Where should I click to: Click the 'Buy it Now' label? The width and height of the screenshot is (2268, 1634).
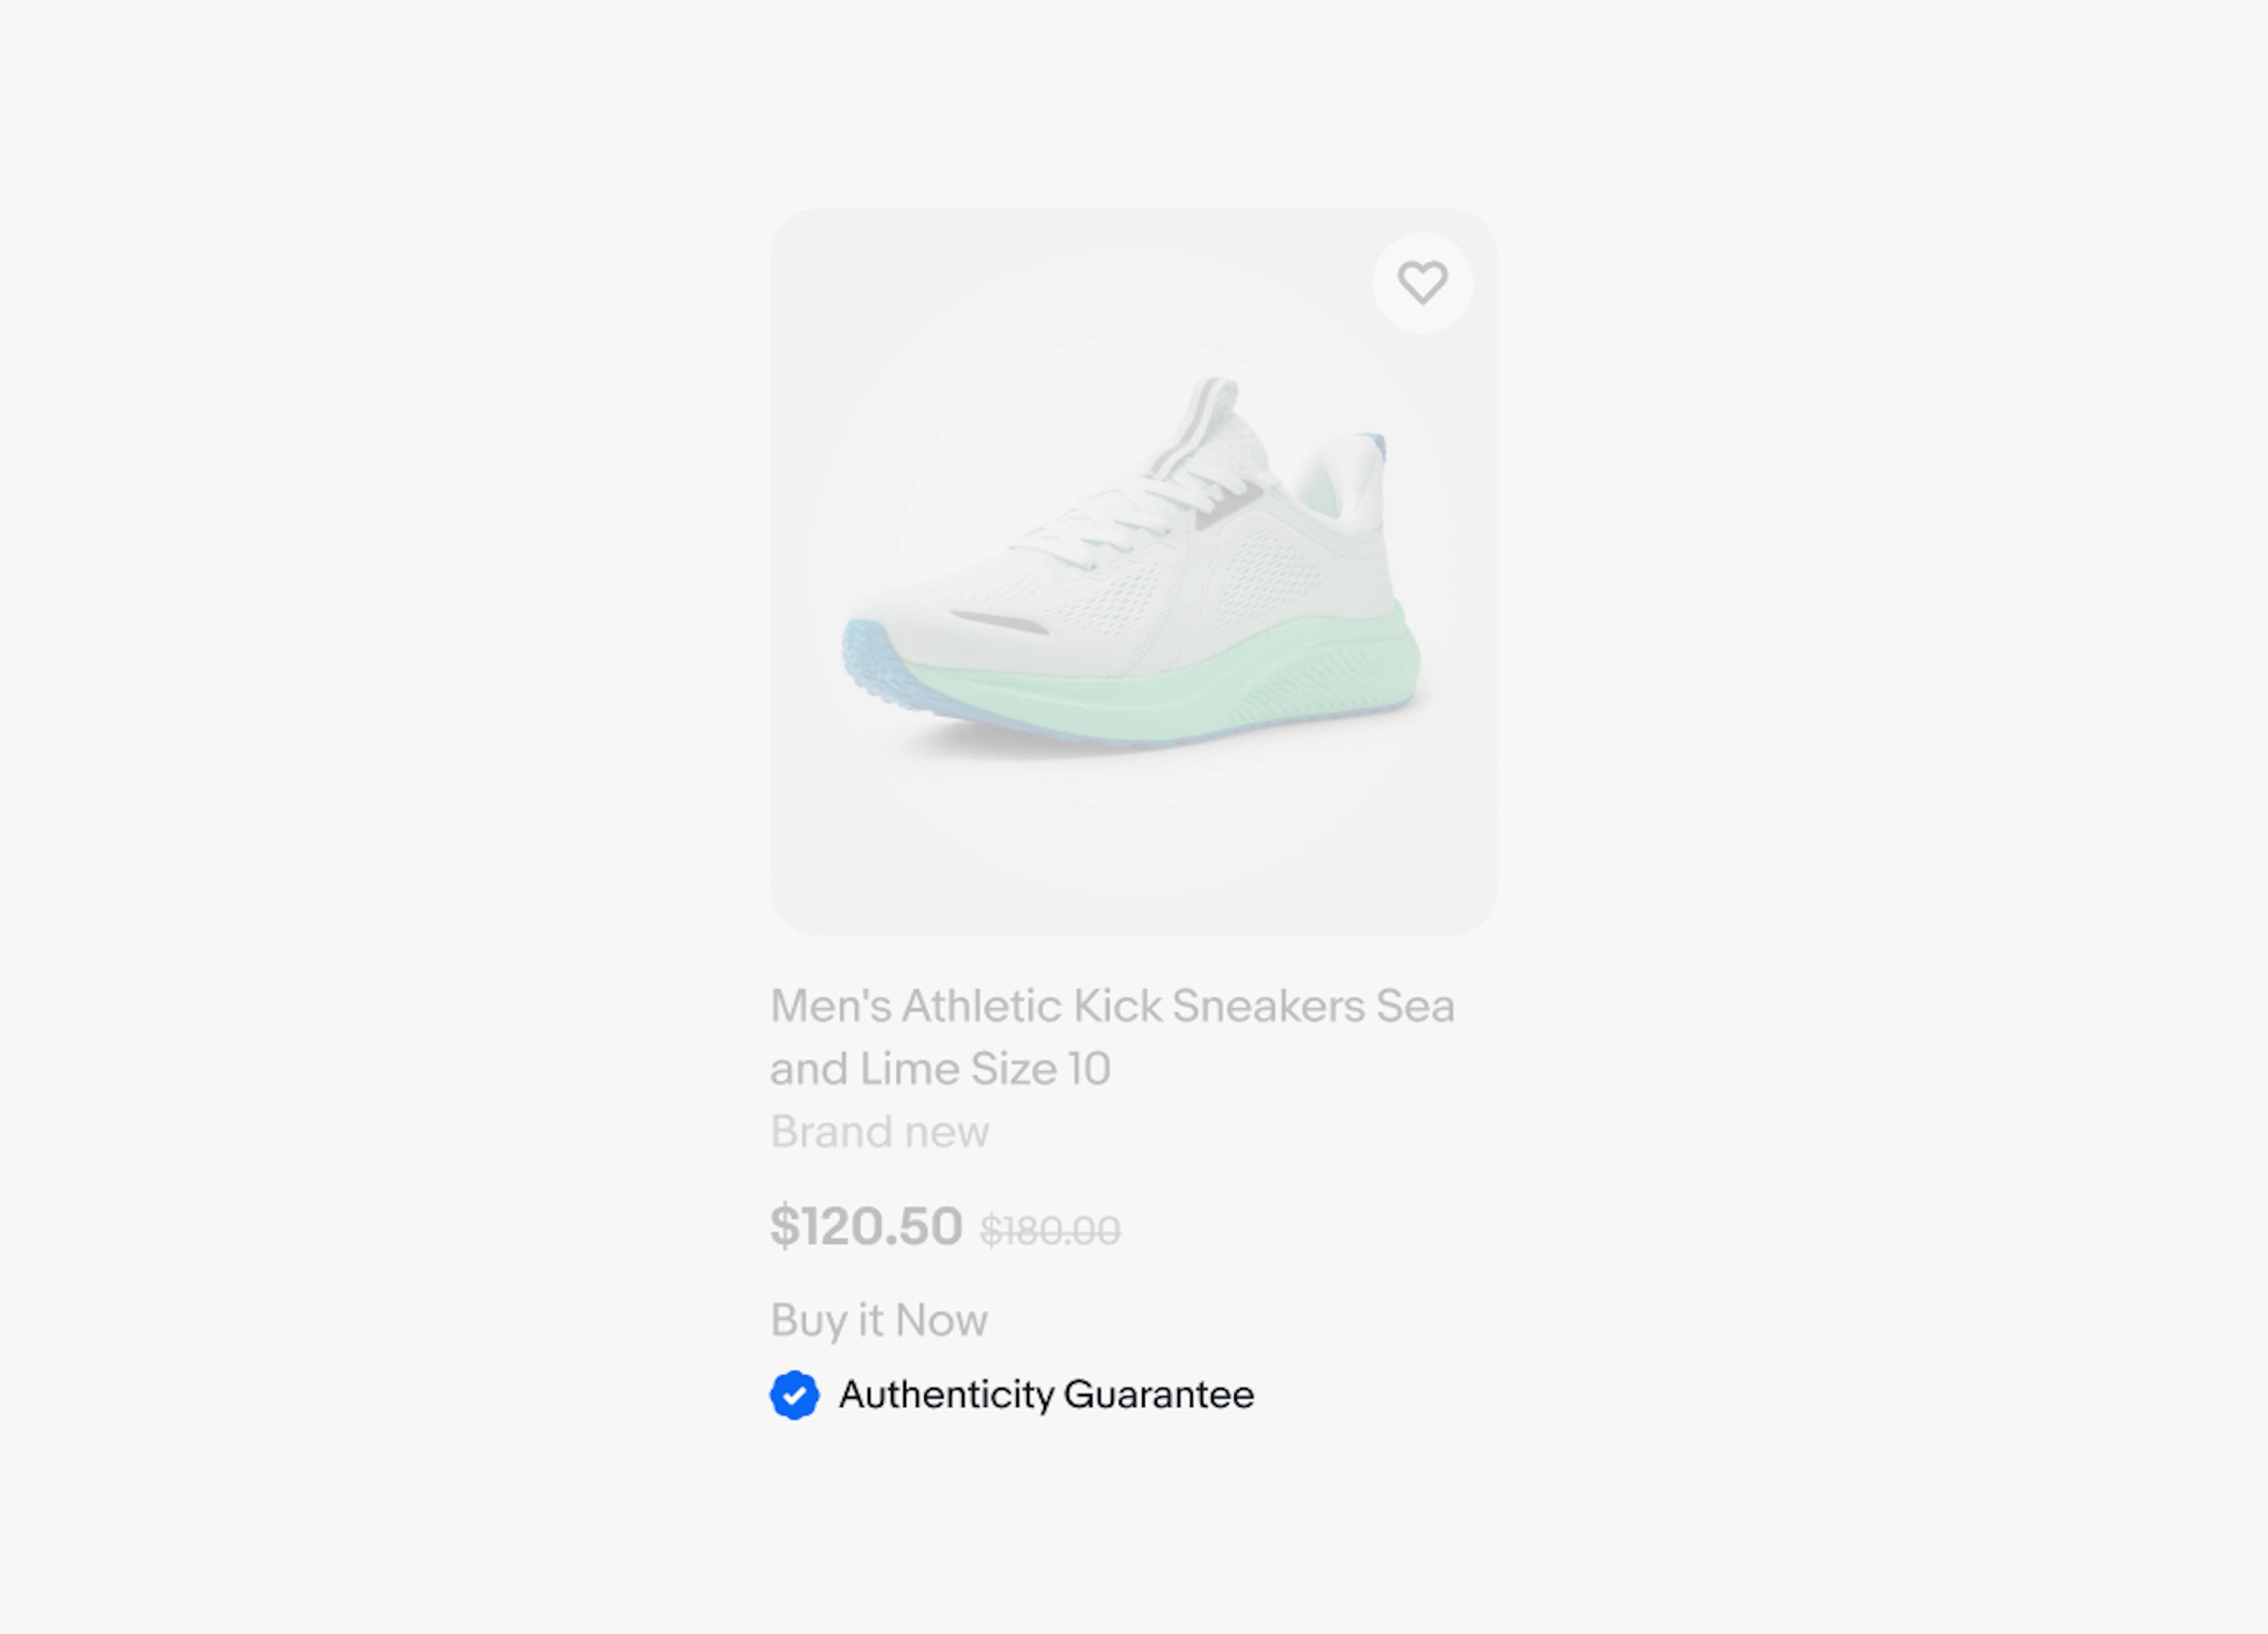[879, 1320]
